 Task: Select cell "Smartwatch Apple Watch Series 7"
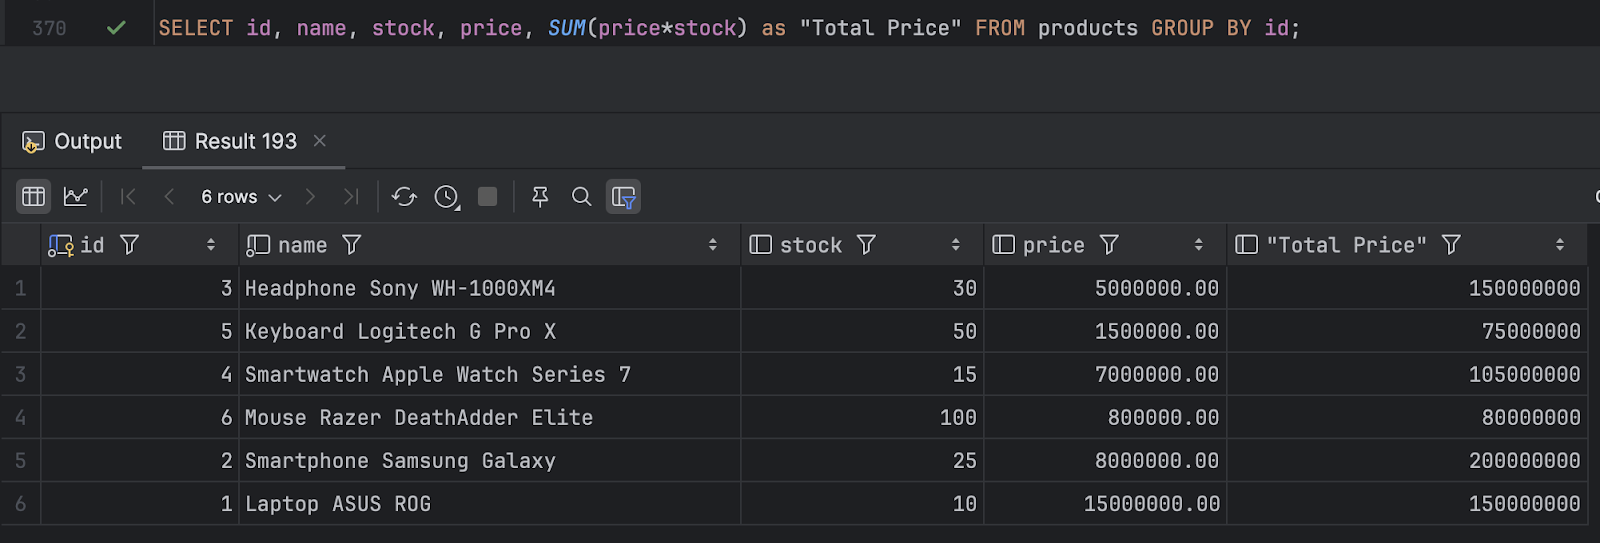pyautogui.click(x=490, y=374)
